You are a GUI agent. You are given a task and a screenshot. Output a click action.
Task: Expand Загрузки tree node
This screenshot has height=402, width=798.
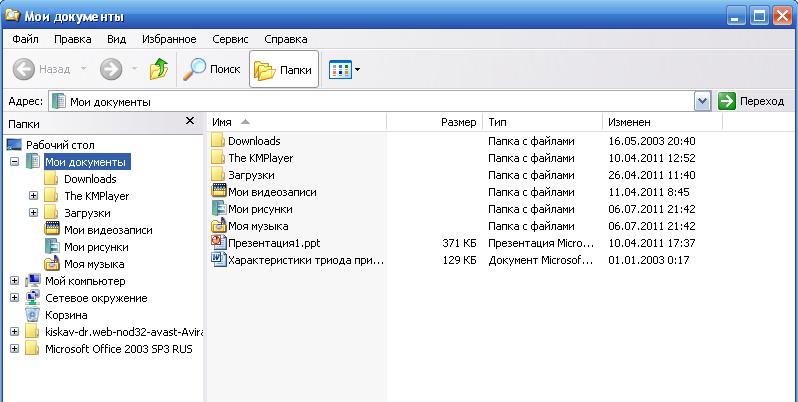(x=34, y=213)
